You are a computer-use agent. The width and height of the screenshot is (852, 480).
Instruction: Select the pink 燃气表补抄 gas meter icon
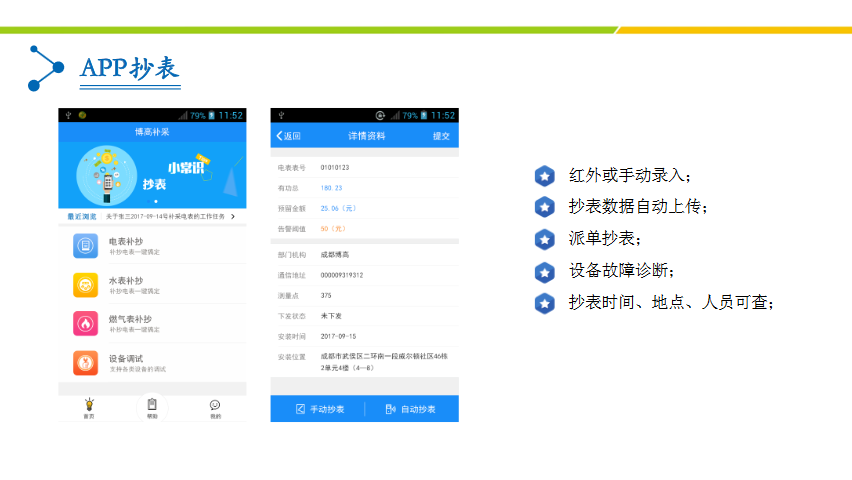[x=86, y=324]
